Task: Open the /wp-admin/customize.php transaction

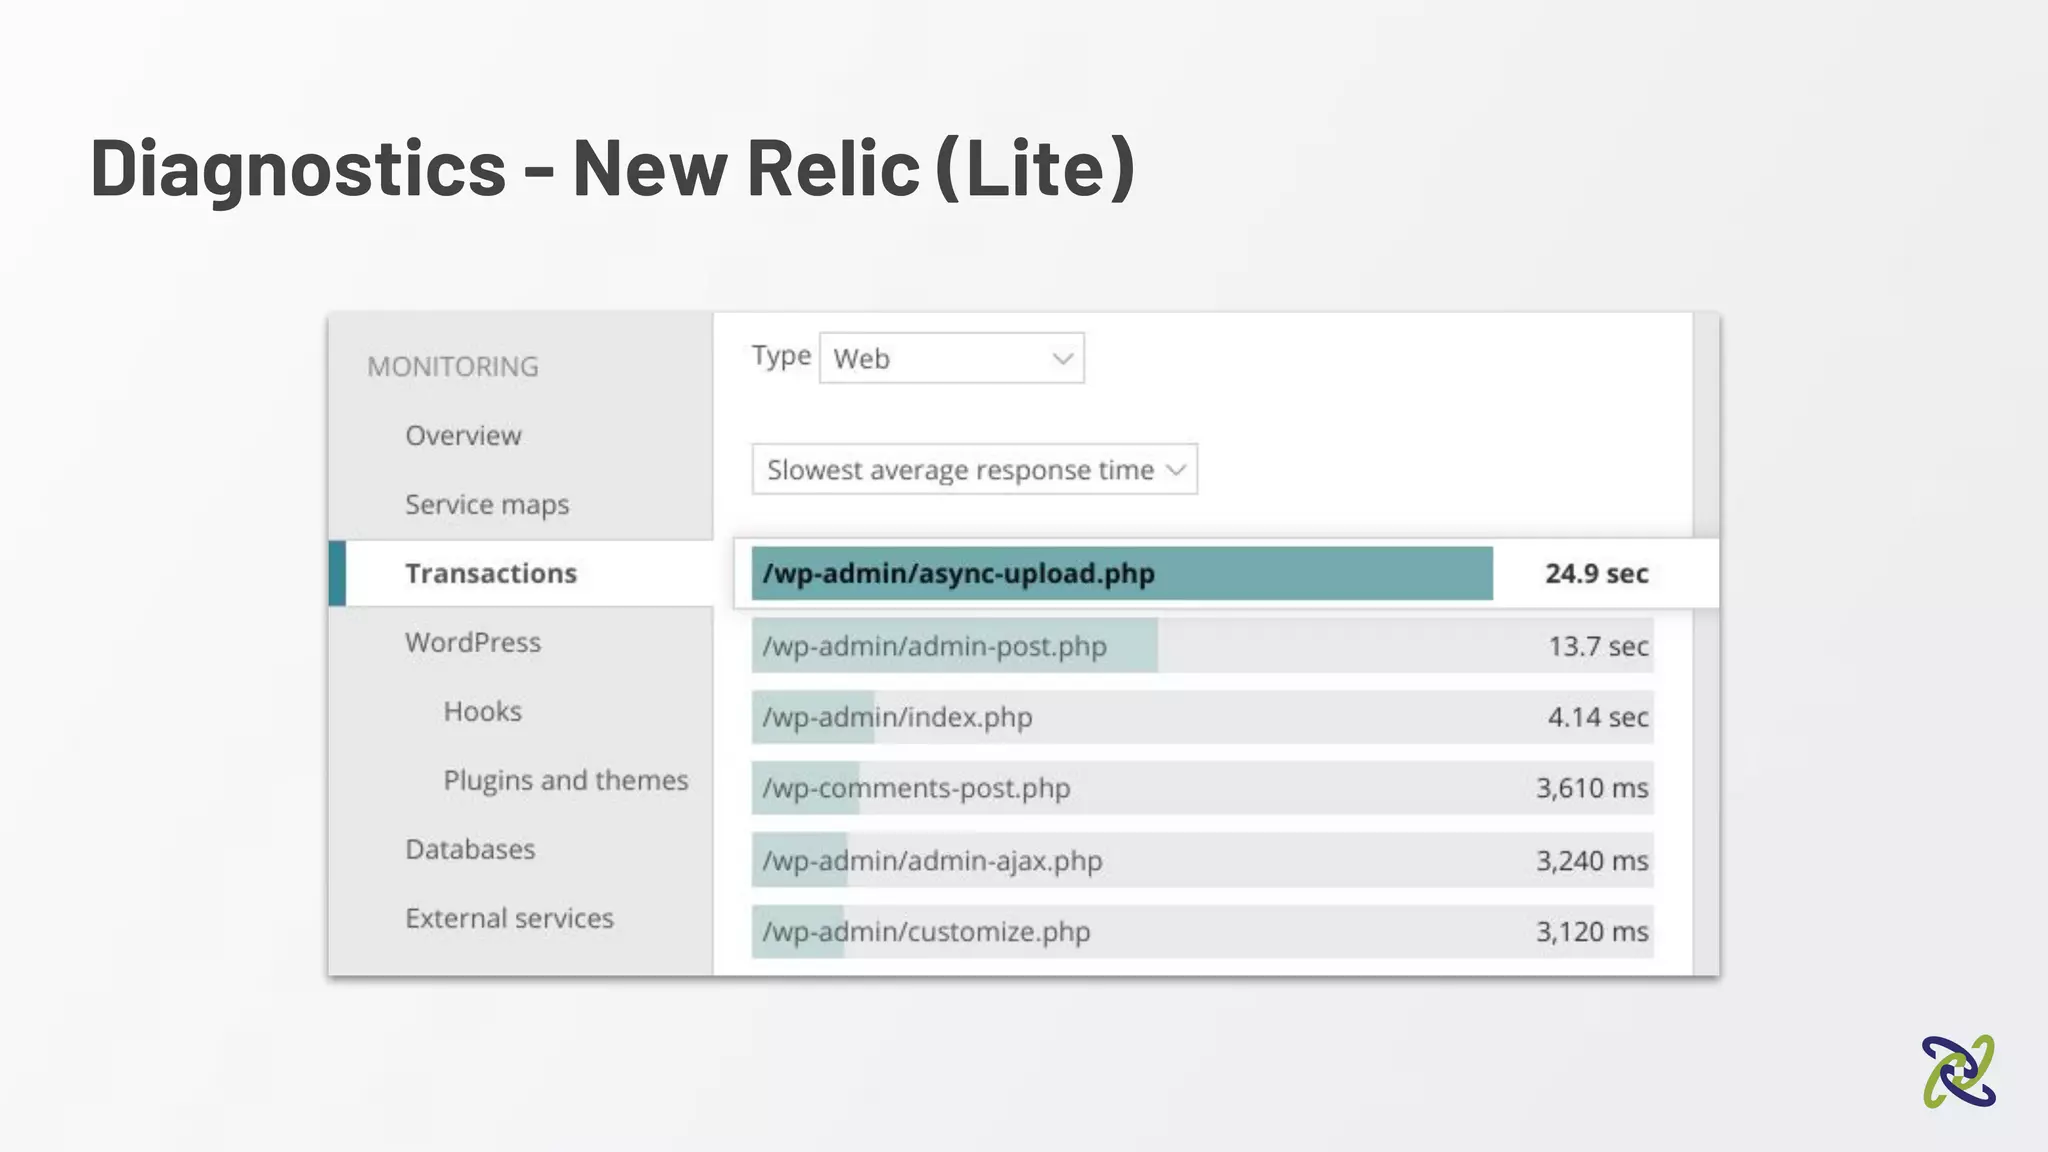Action: click(1203, 931)
